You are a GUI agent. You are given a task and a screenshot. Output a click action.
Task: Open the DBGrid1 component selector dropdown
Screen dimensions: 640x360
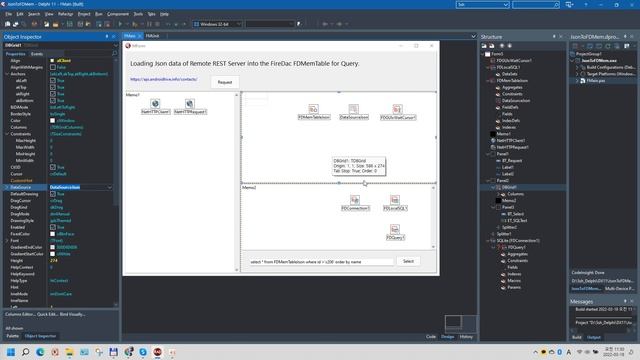click(x=115, y=45)
